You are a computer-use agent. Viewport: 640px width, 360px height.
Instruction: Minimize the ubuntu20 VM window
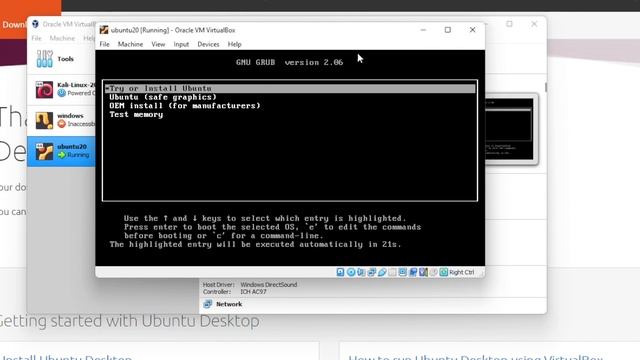pos(423,30)
